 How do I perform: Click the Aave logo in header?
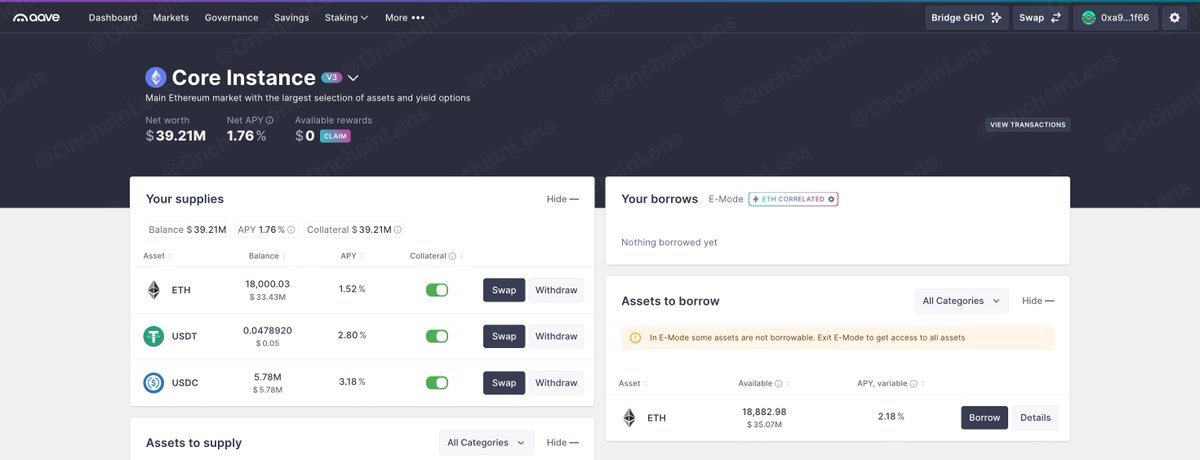pyautogui.click(x=37, y=18)
